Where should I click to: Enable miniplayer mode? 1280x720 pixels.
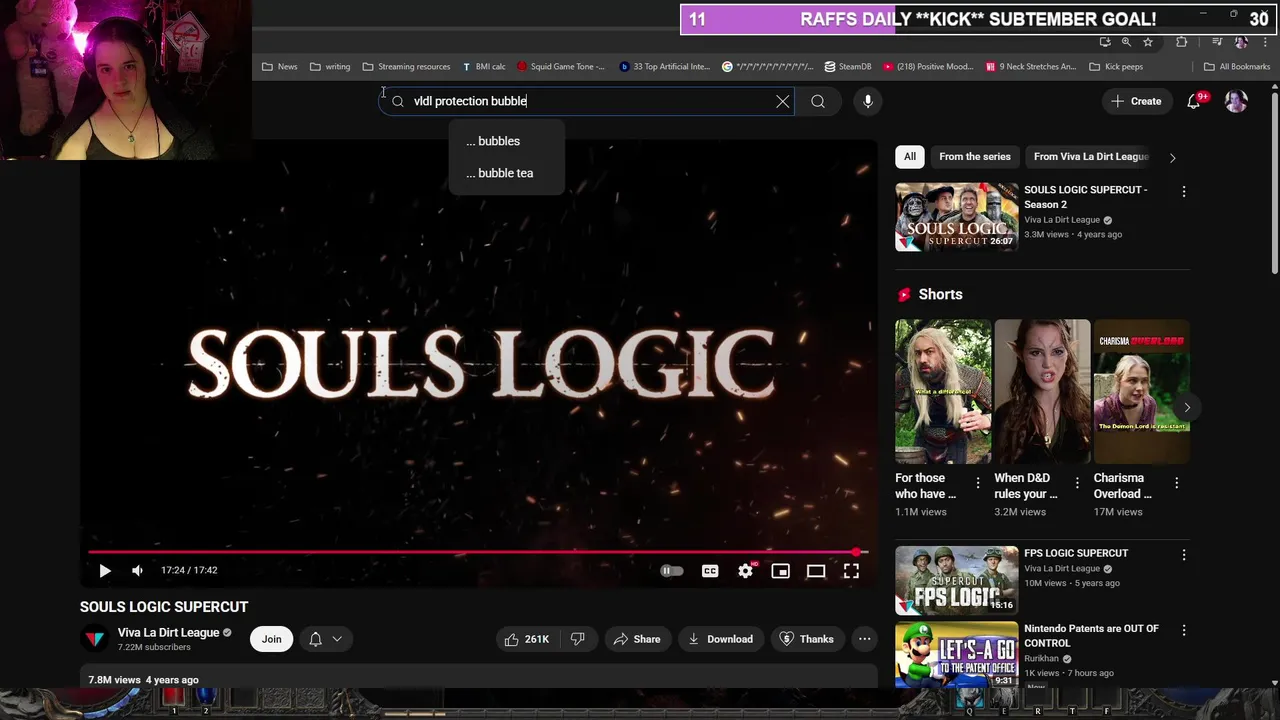click(781, 571)
